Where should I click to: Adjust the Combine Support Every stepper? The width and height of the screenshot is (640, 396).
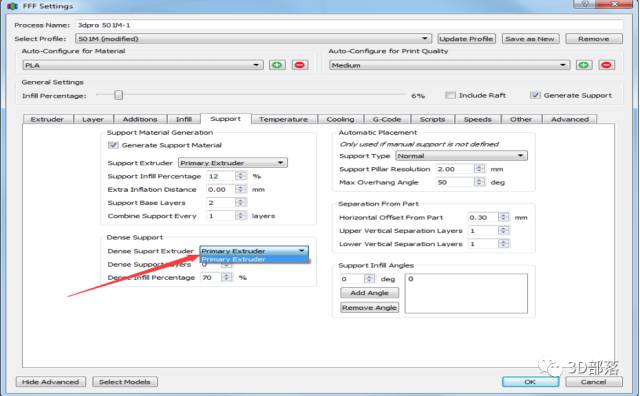point(241,216)
